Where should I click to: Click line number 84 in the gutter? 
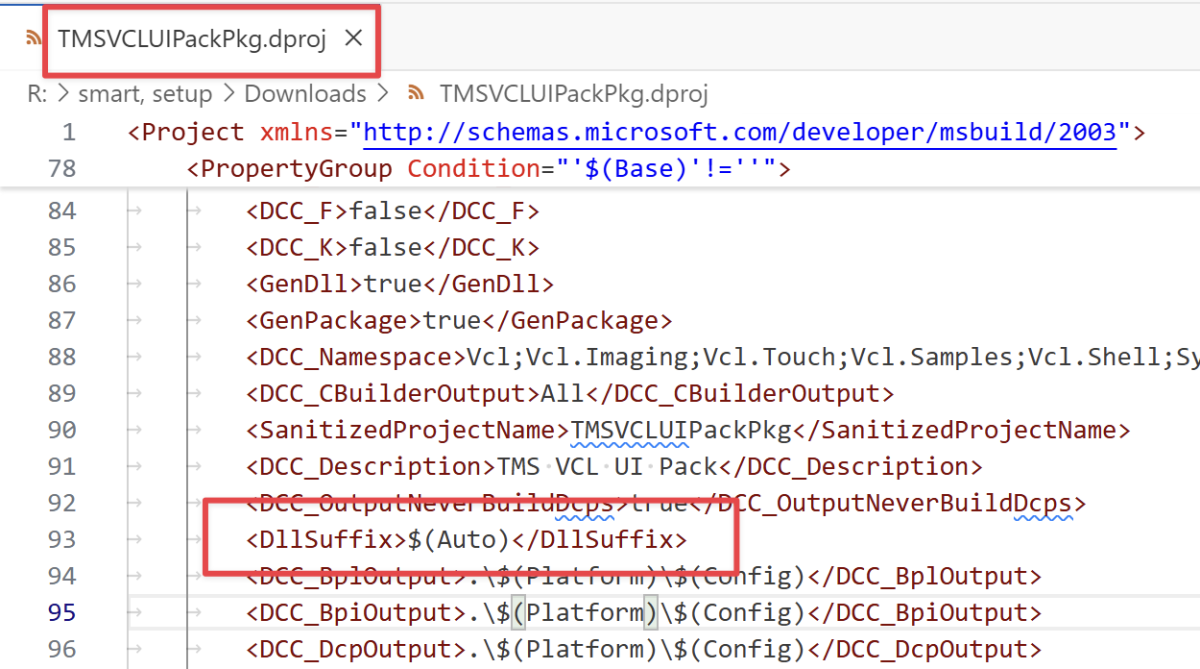(x=62, y=211)
